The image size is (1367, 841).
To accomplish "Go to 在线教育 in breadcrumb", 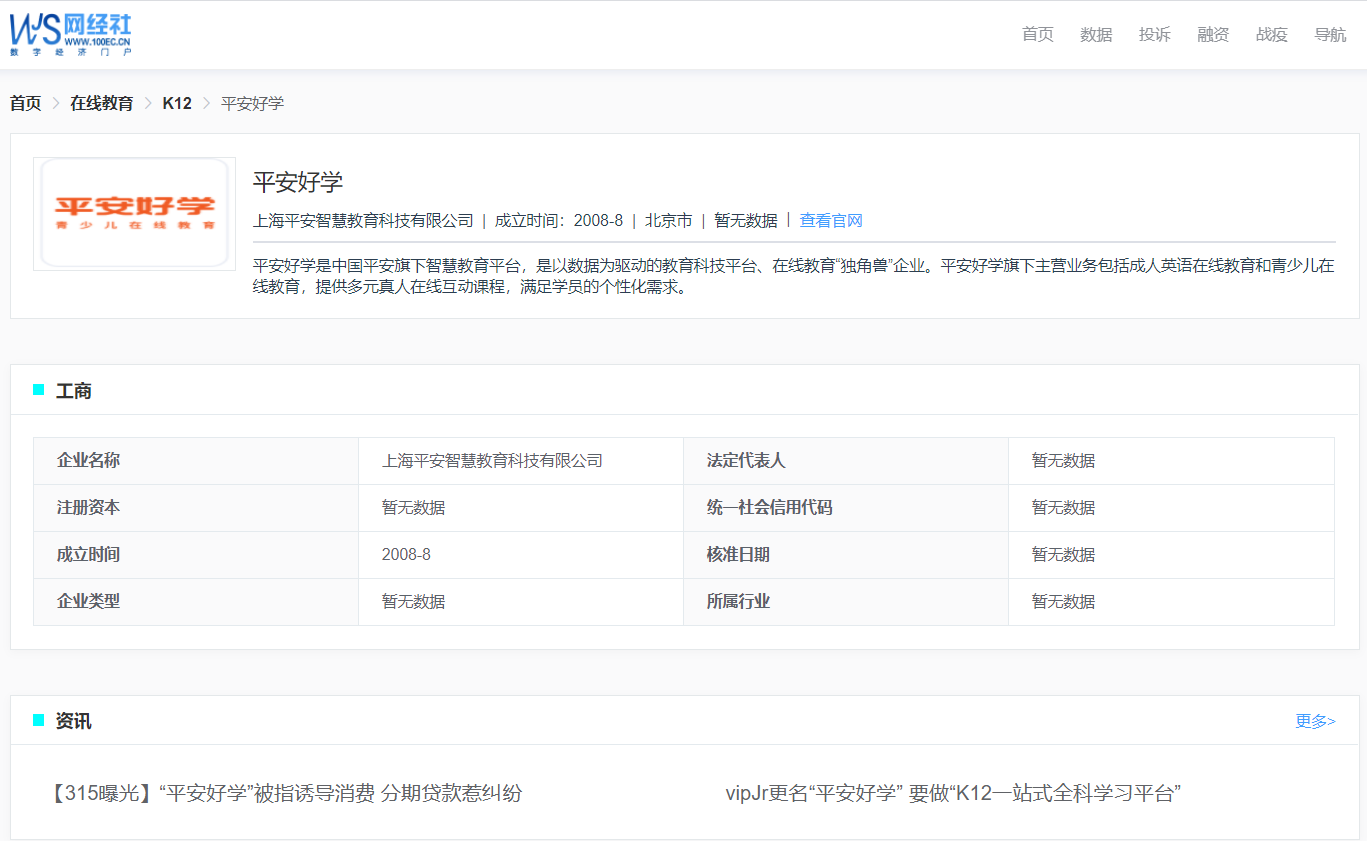I will [102, 103].
